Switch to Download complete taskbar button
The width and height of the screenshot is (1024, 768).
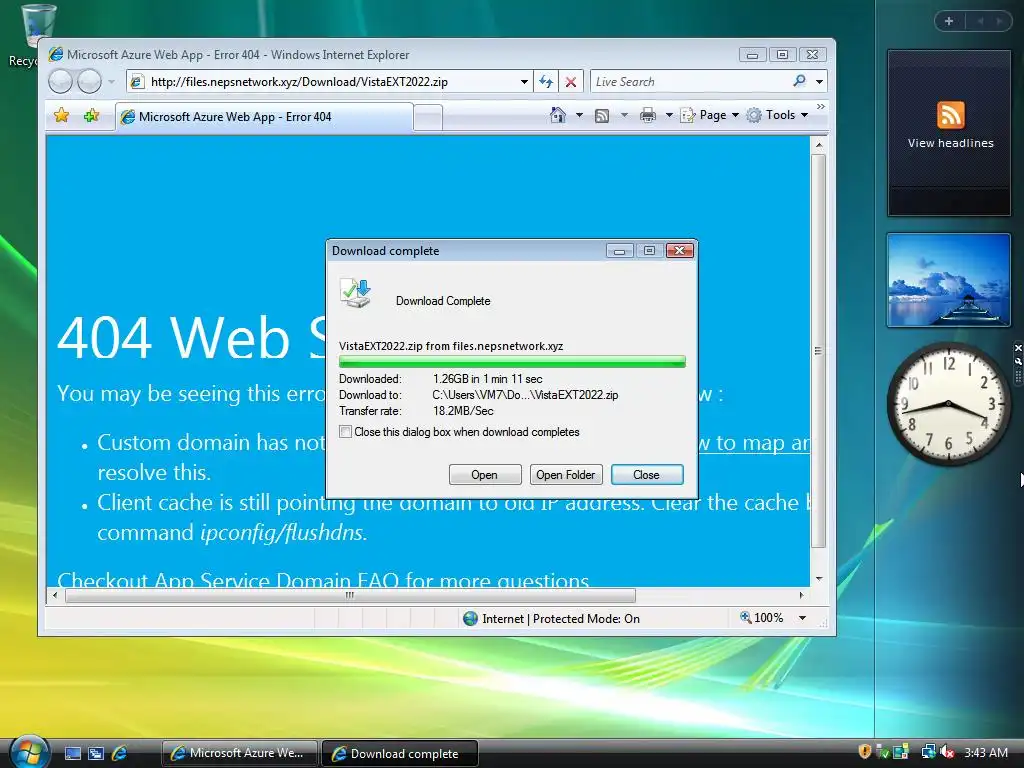coord(400,753)
